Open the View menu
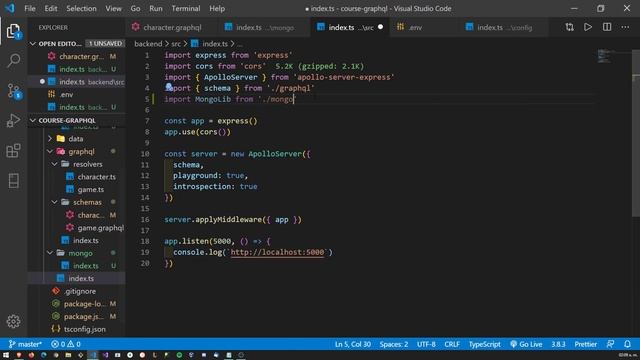640x360 pixels. click(x=113, y=8)
